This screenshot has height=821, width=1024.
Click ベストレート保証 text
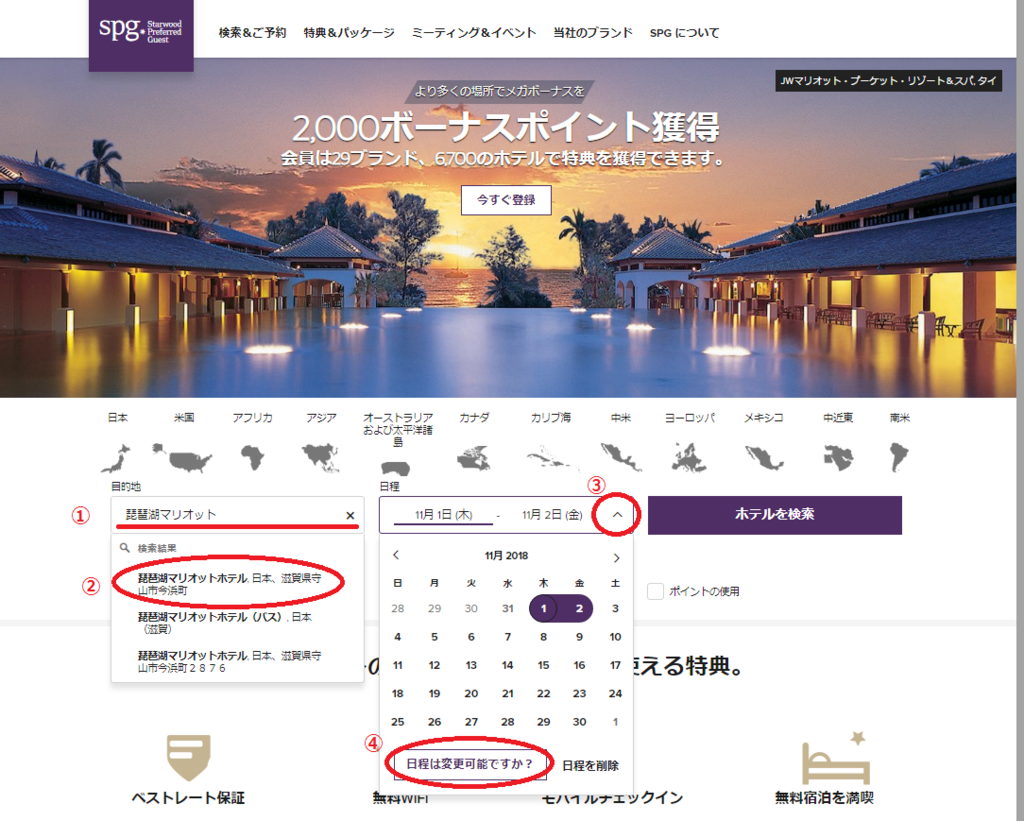[188, 798]
